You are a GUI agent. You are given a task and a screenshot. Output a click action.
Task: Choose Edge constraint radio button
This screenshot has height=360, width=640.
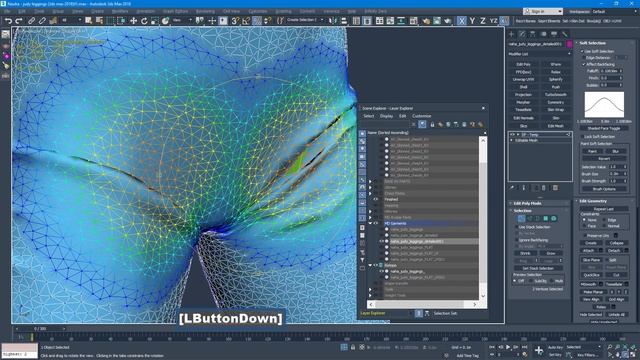(604, 220)
